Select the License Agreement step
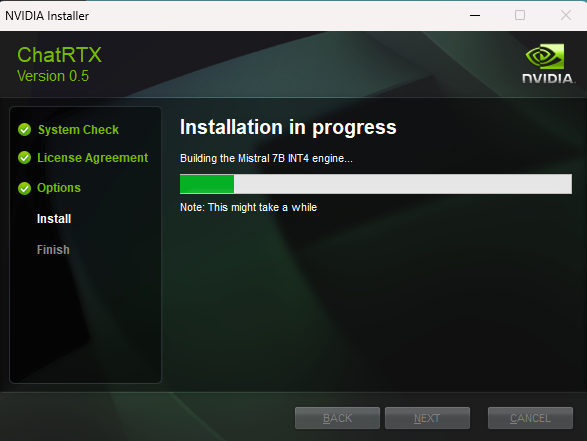 (x=92, y=158)
